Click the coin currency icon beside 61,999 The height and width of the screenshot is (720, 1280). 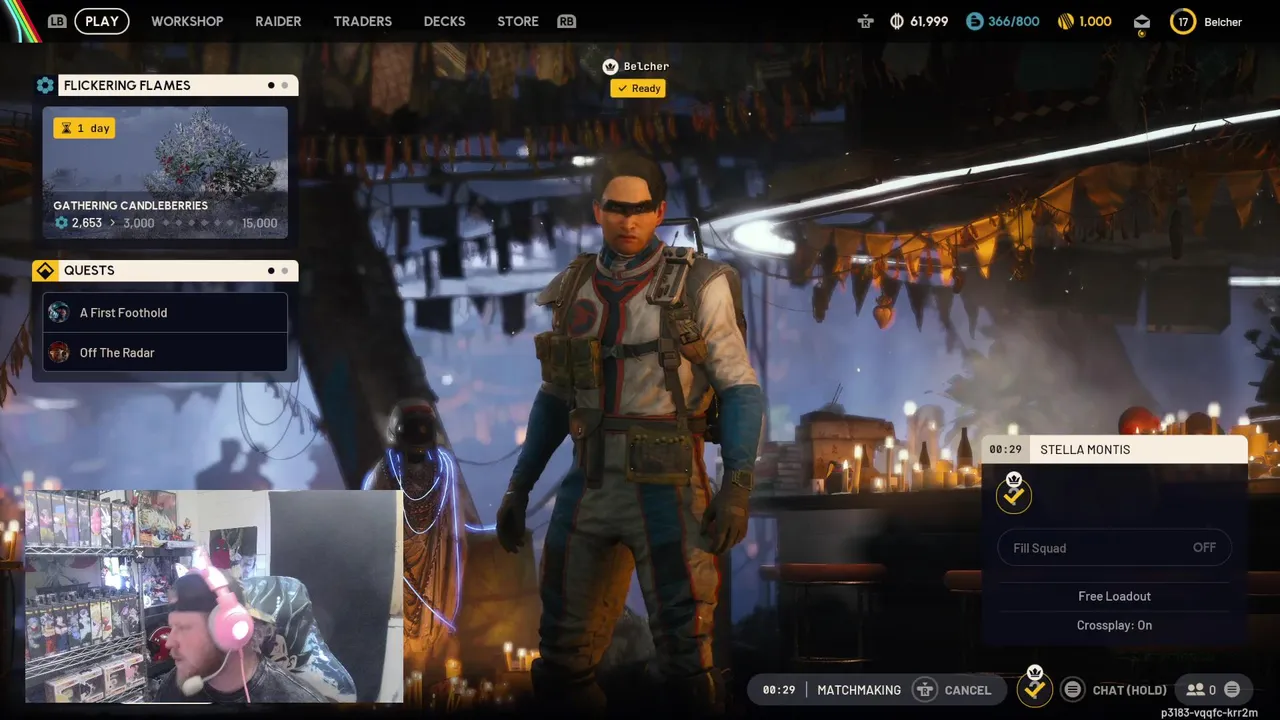point(897,21)
